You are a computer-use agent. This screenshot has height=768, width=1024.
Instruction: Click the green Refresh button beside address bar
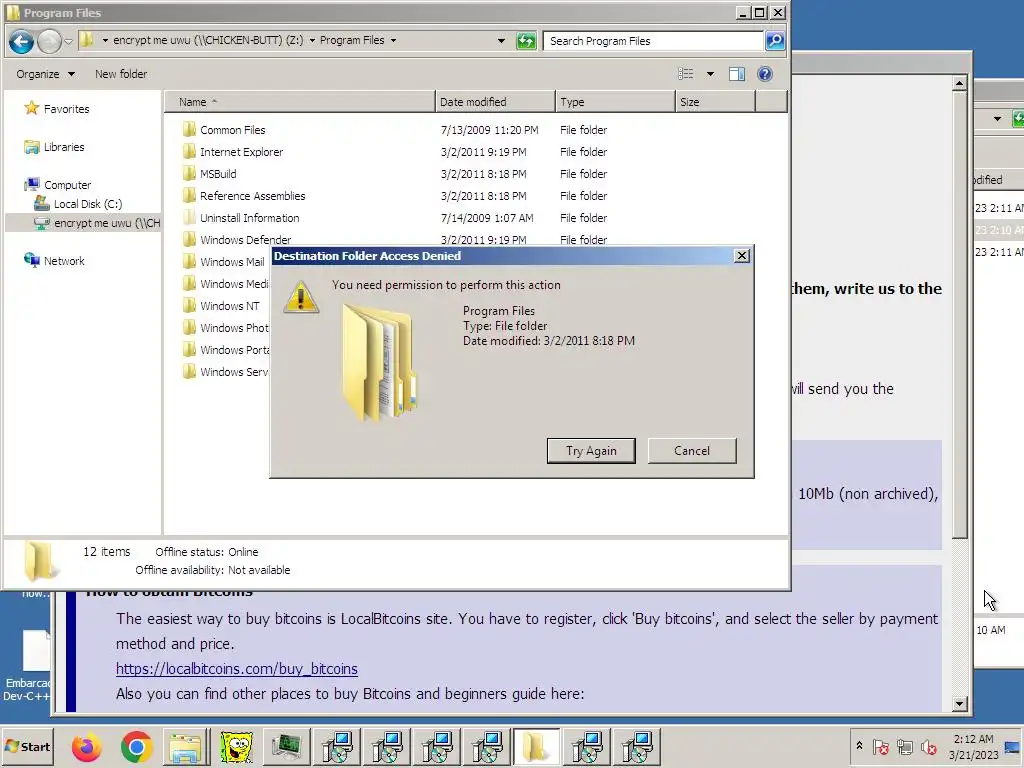click(526, 40)
